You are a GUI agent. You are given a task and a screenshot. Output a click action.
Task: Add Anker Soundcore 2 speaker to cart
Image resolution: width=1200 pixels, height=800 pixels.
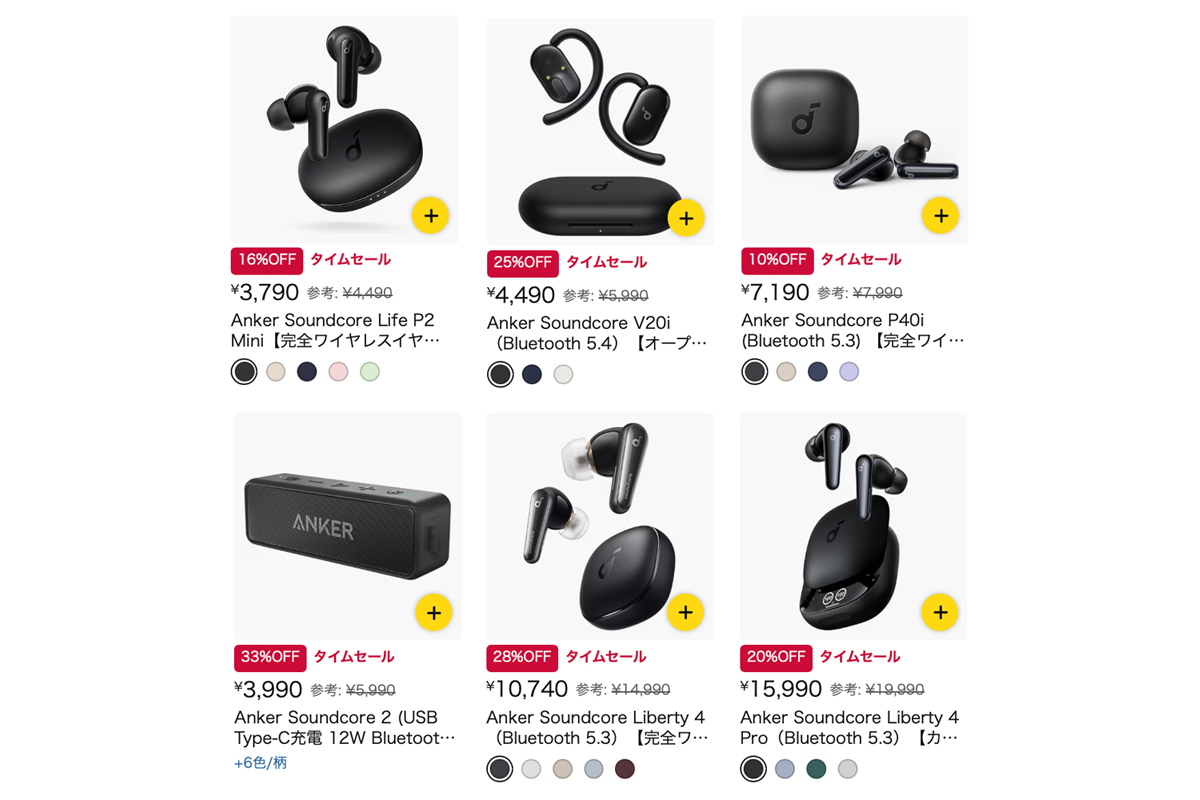coord(433,612)
